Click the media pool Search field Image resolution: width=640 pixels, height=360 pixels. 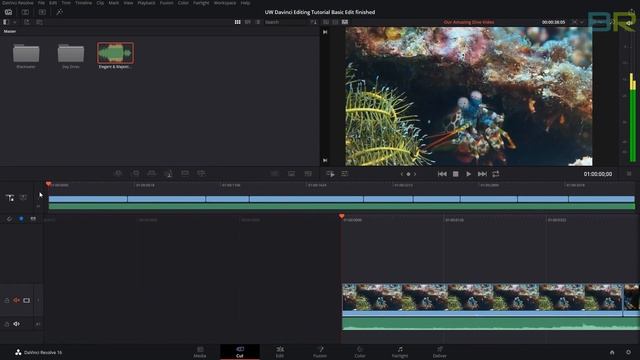point(284,22)
